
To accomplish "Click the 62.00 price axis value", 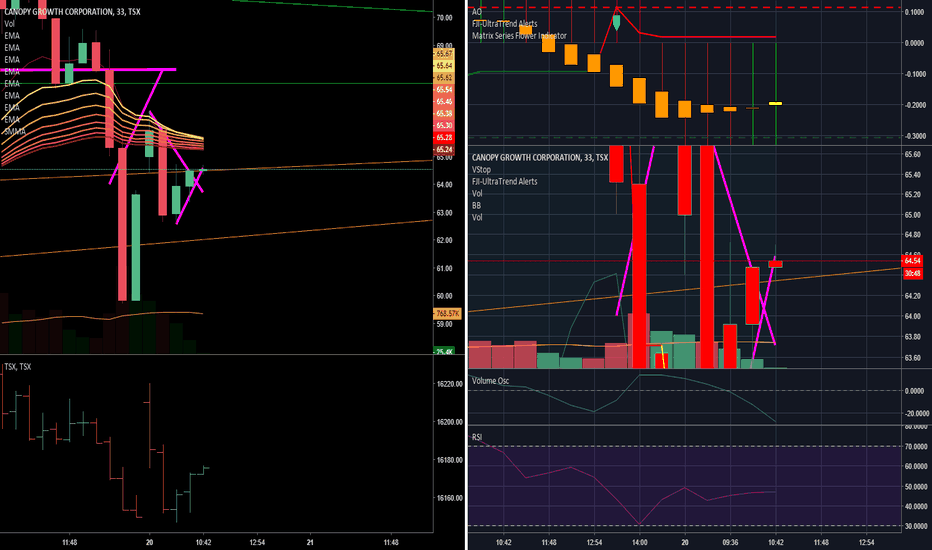I will coord(445,240).
